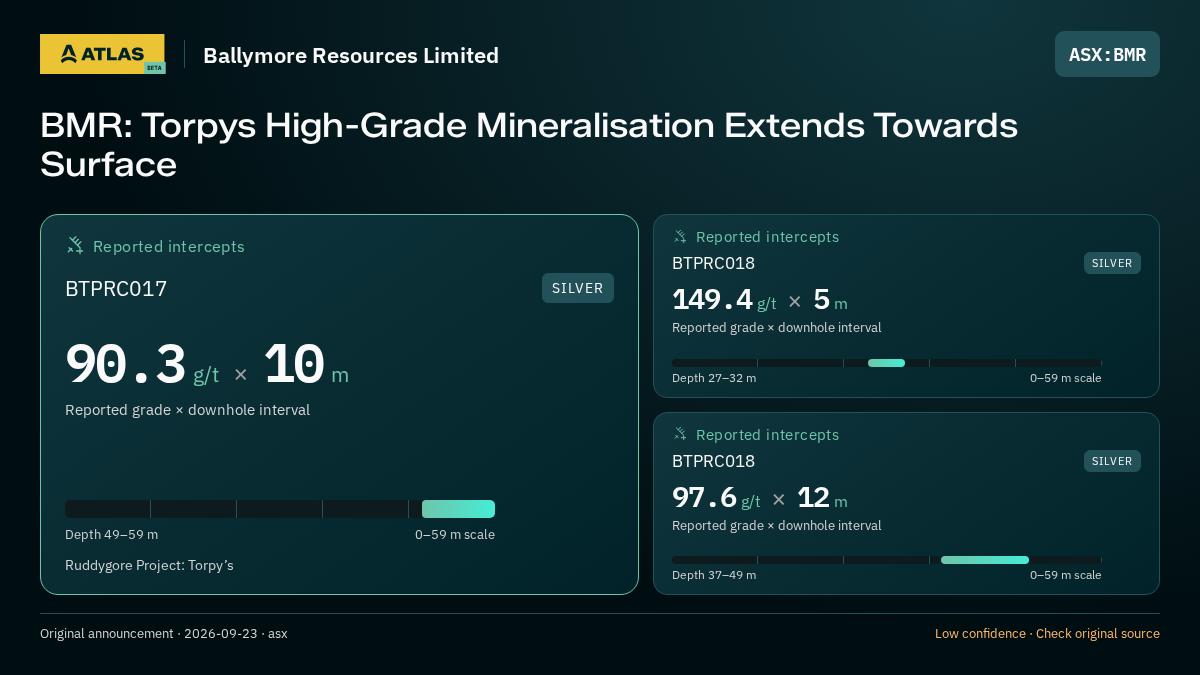Click the Depth 49–59 m bar highlight

(458, 509)
